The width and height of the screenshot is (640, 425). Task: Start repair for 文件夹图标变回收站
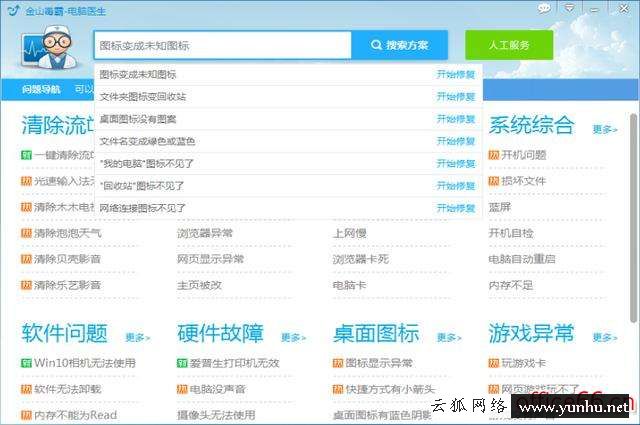click(456, 97)
